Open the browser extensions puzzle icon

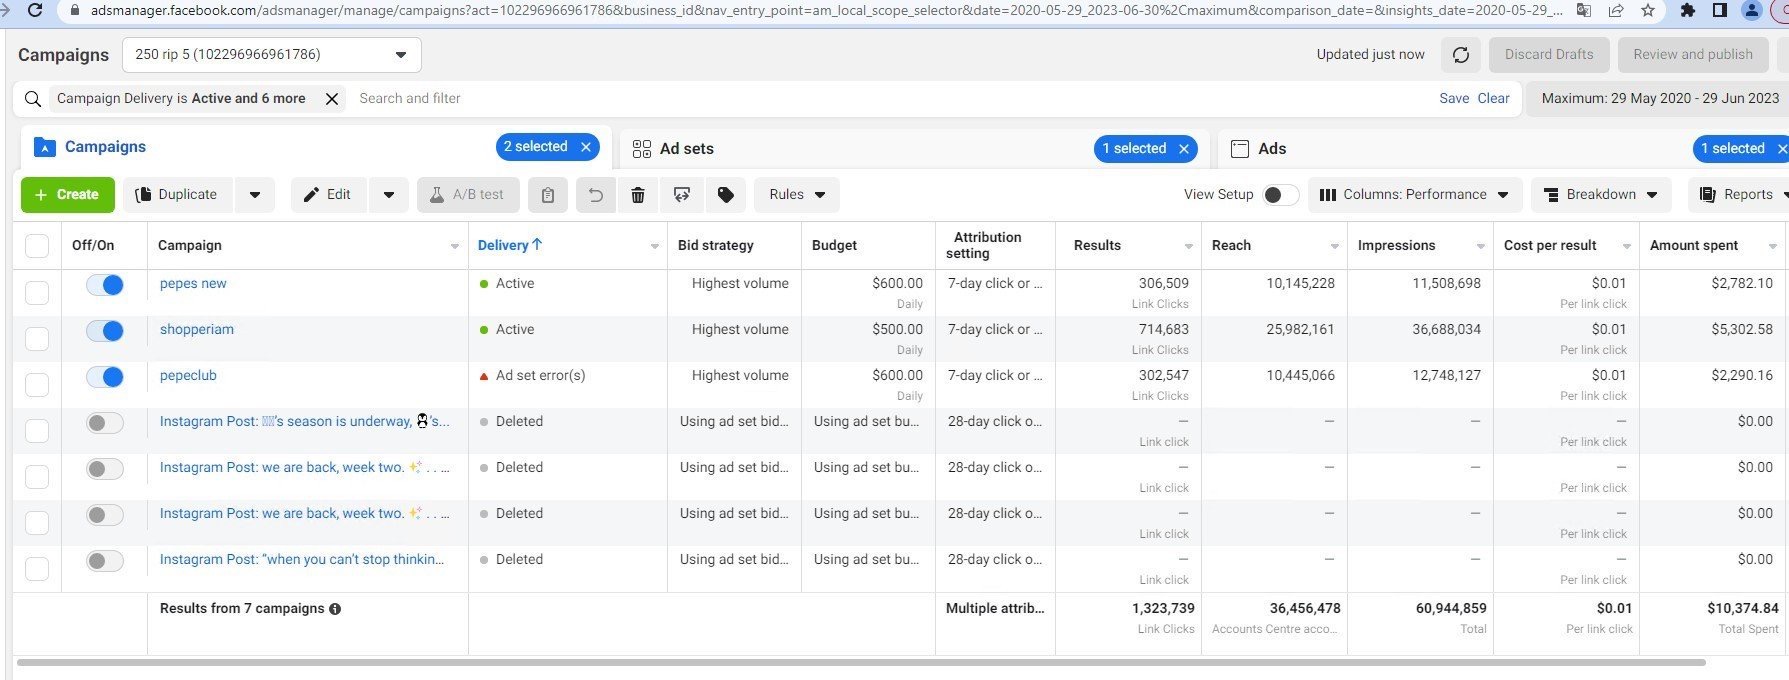[1687, 11]
